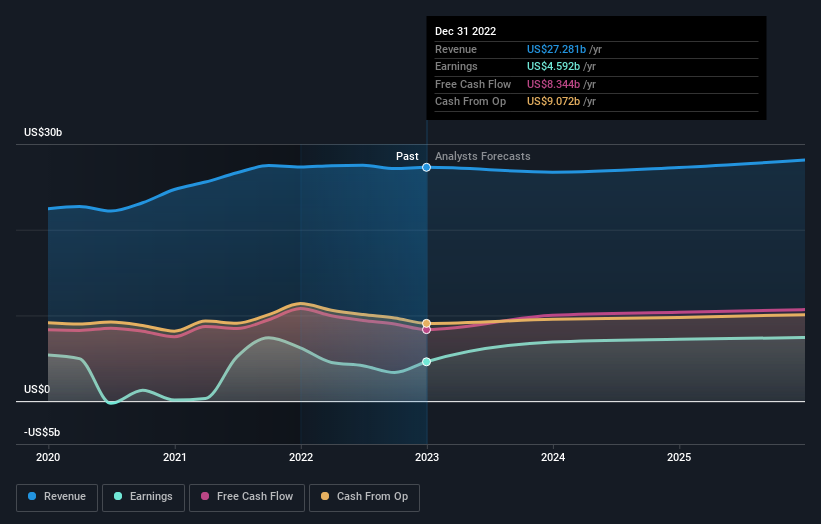This screenshot has height=524, width=821.
Task: Click the blue Revenue data point marker
Action: [x=427, y=168]
